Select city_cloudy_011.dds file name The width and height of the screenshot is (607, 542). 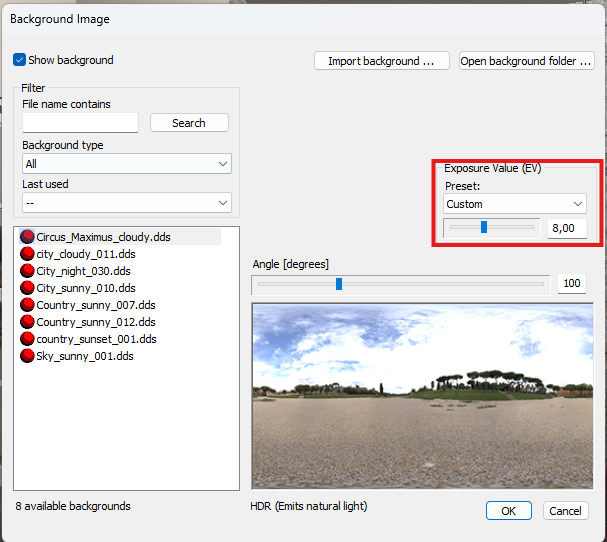point(86,254)
